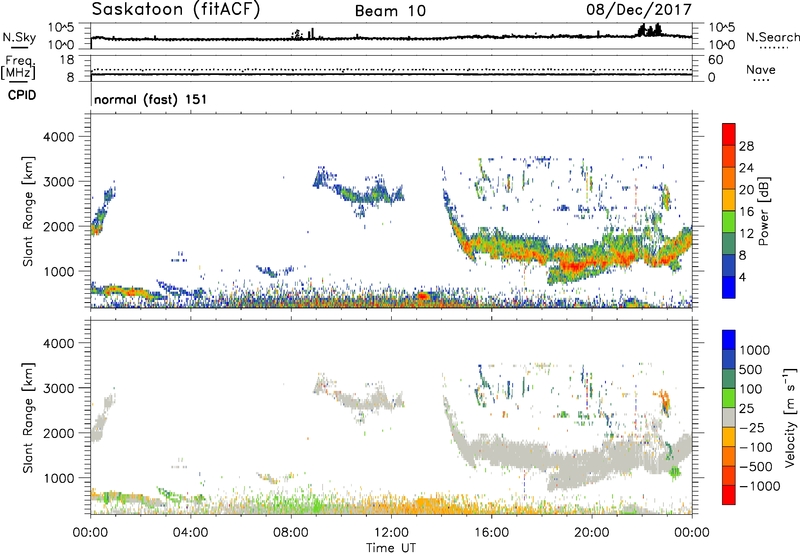
Task: Click the Time UT axis label
Action: pyautogui.click(x=391, y=548)
